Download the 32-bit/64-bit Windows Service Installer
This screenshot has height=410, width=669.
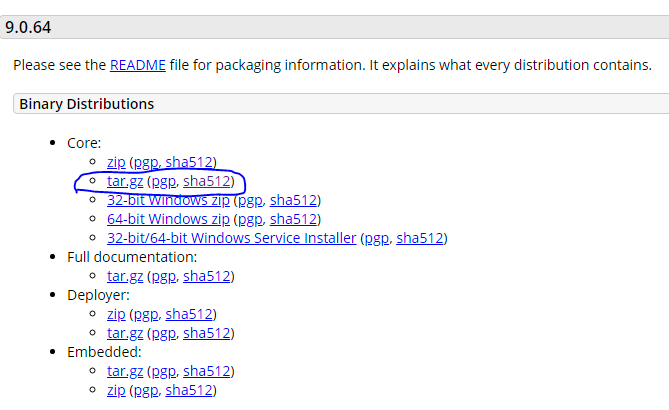(232, 238)
